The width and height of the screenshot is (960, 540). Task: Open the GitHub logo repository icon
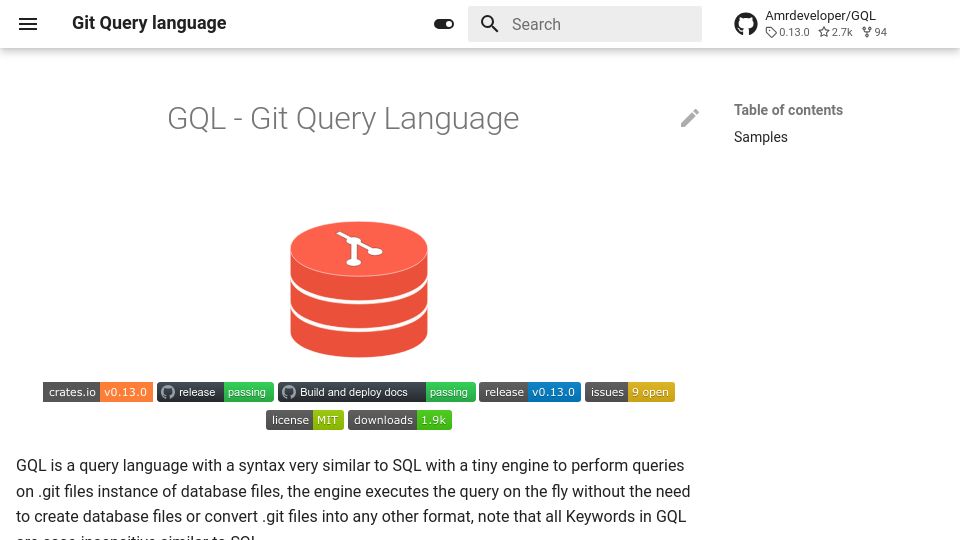[x=746, y=24]
